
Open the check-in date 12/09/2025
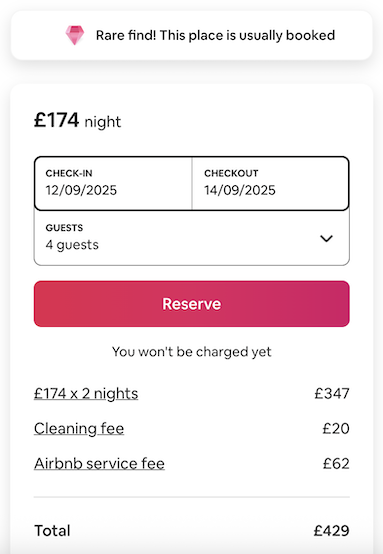[x=113, y=183]
